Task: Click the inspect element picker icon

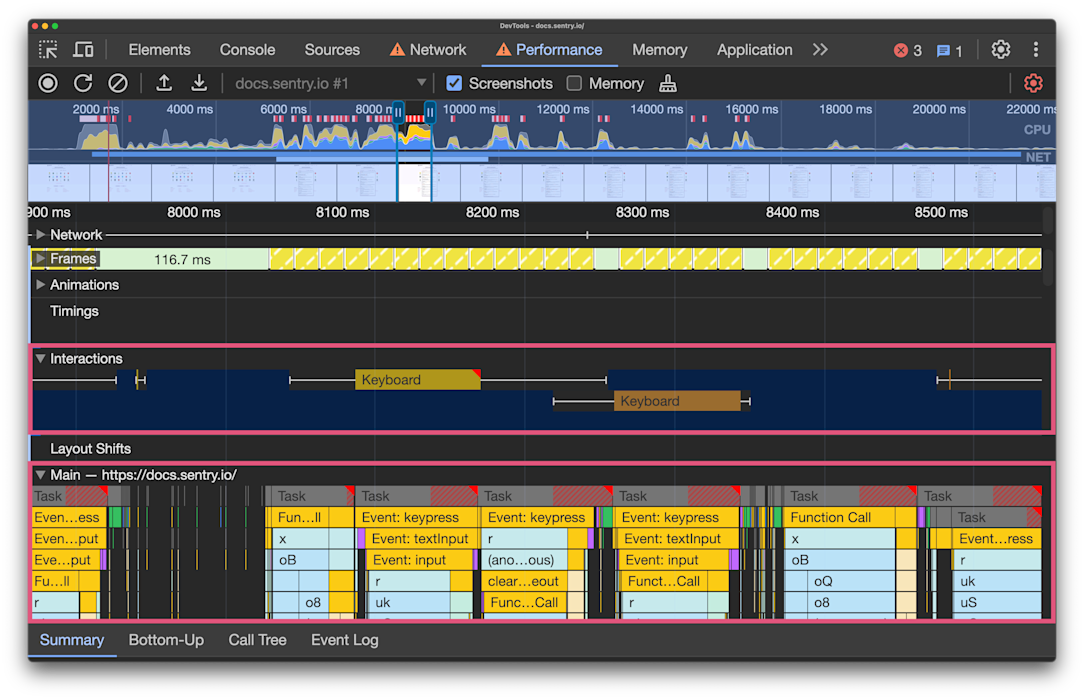Action: pyautogui.click(x=48, y=50)
